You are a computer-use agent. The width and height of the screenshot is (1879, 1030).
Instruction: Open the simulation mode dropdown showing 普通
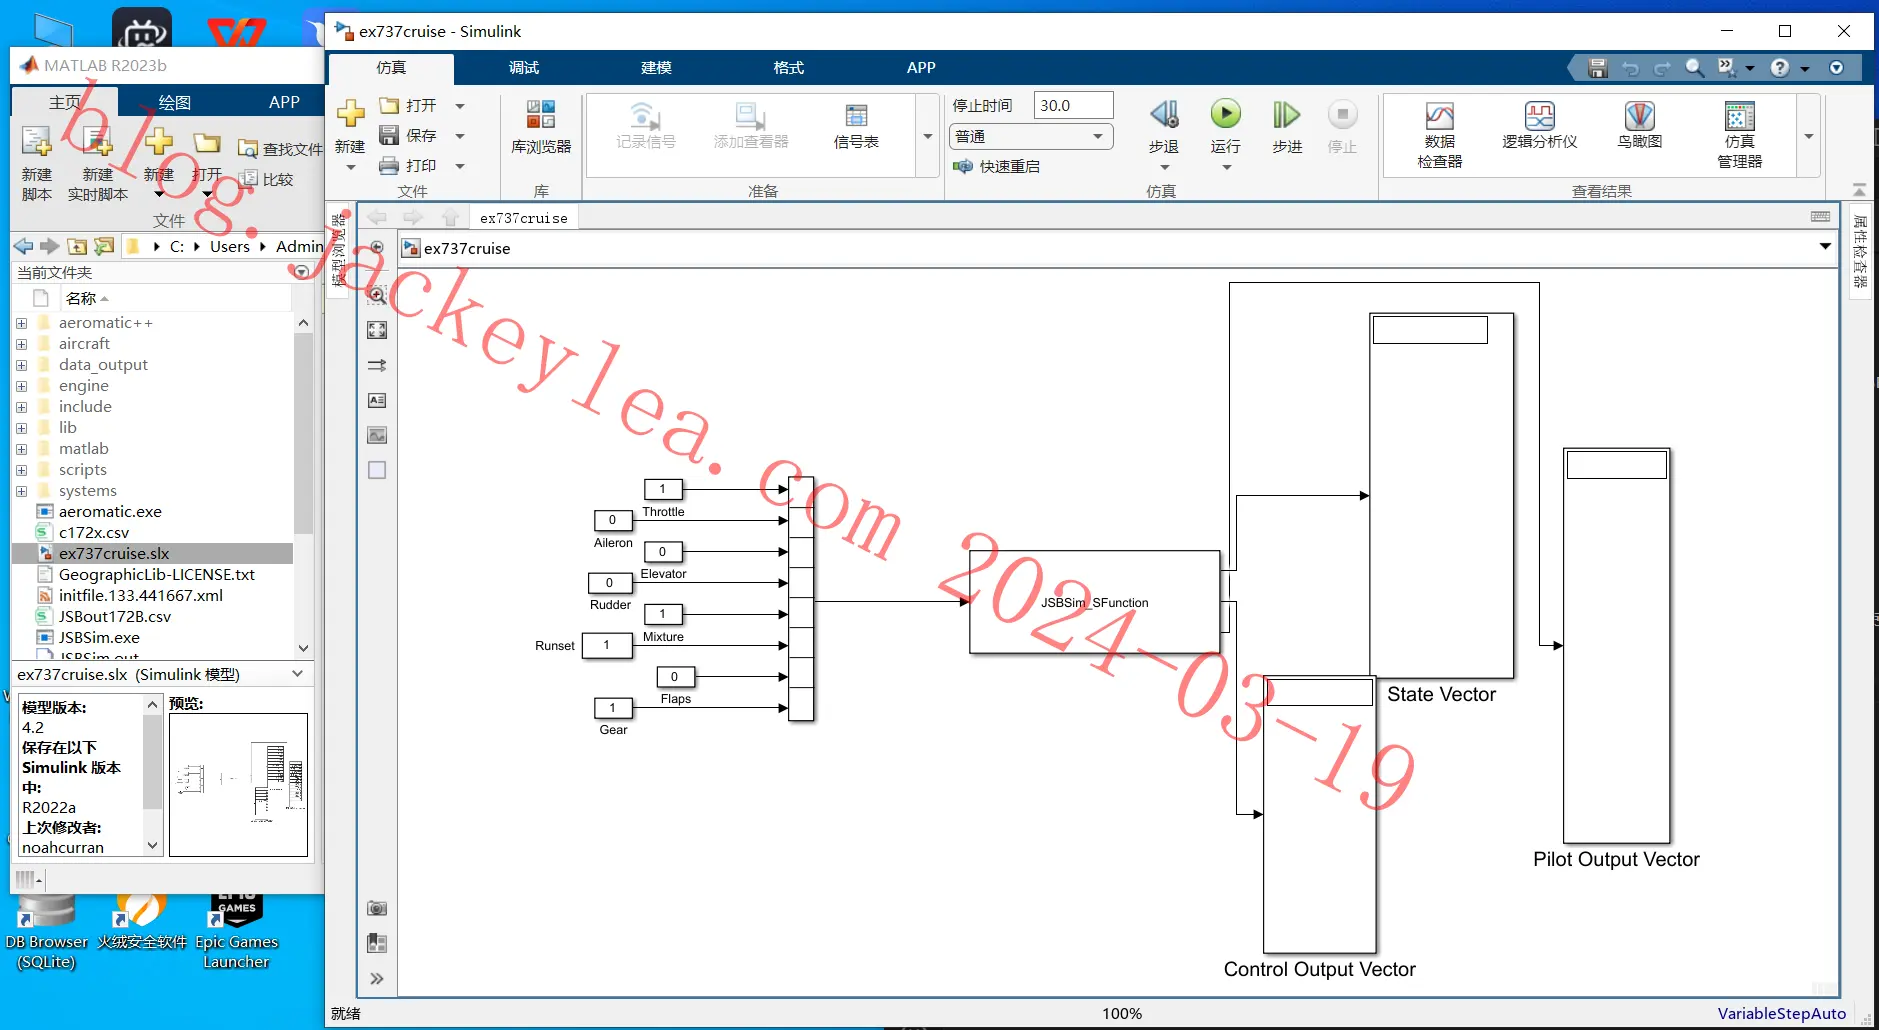pos(1030,136)
